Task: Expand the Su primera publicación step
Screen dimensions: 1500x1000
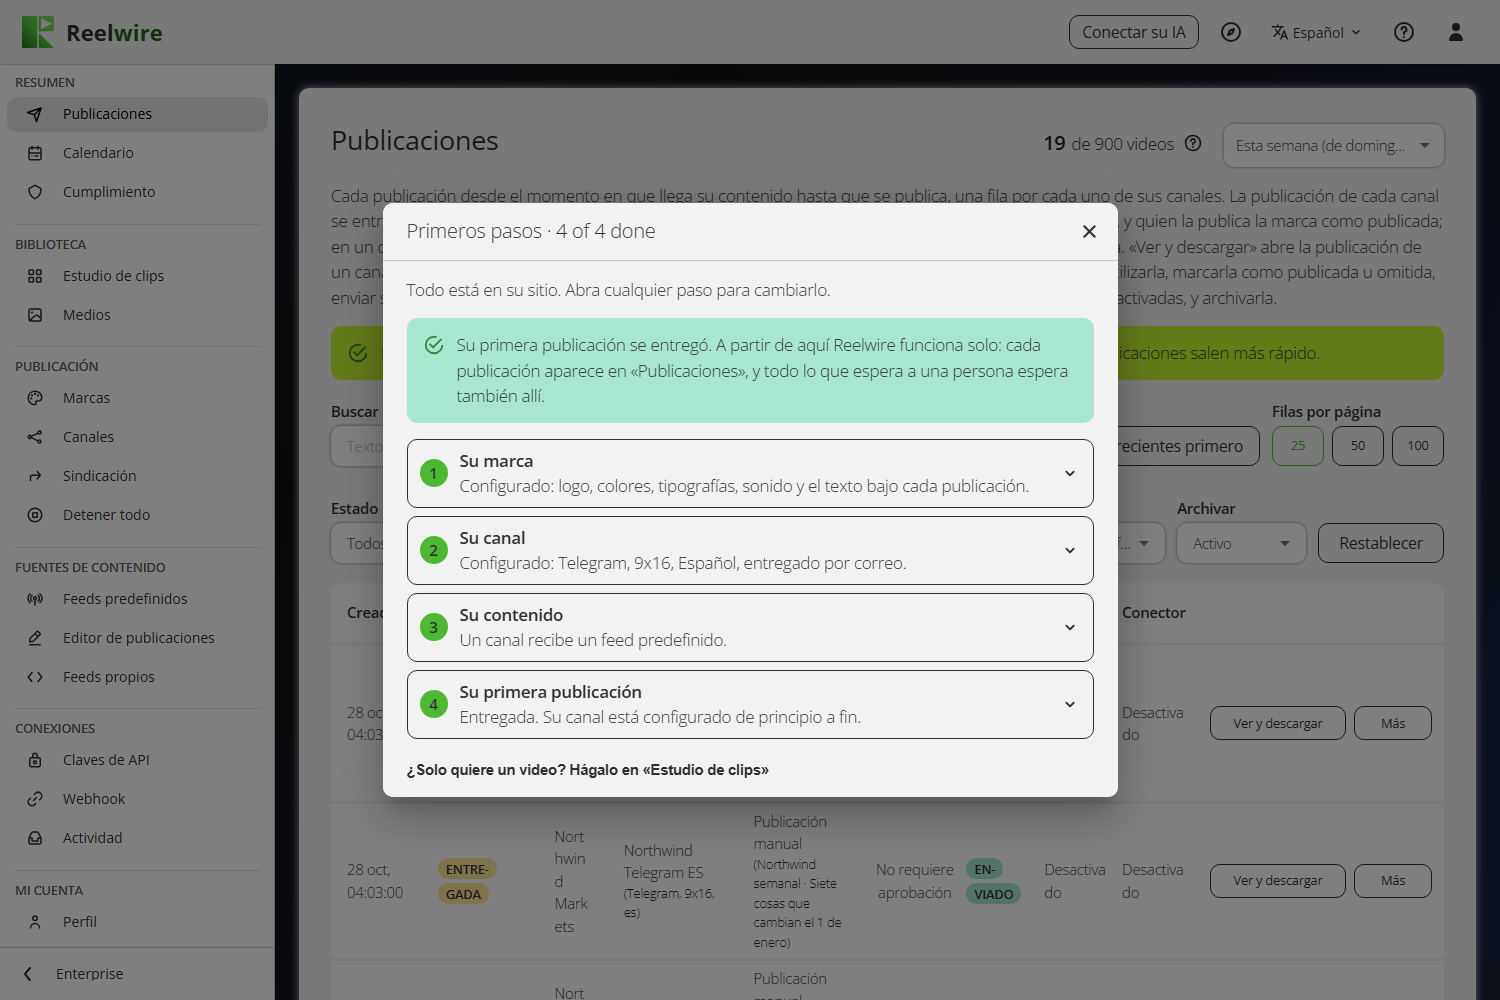Action: (750, 705)
